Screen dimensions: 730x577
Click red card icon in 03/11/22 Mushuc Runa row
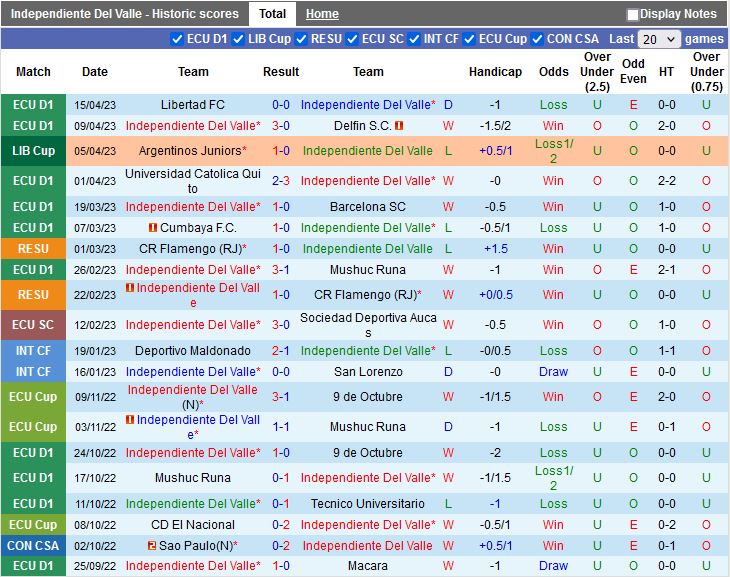click(x=130, y=420)
